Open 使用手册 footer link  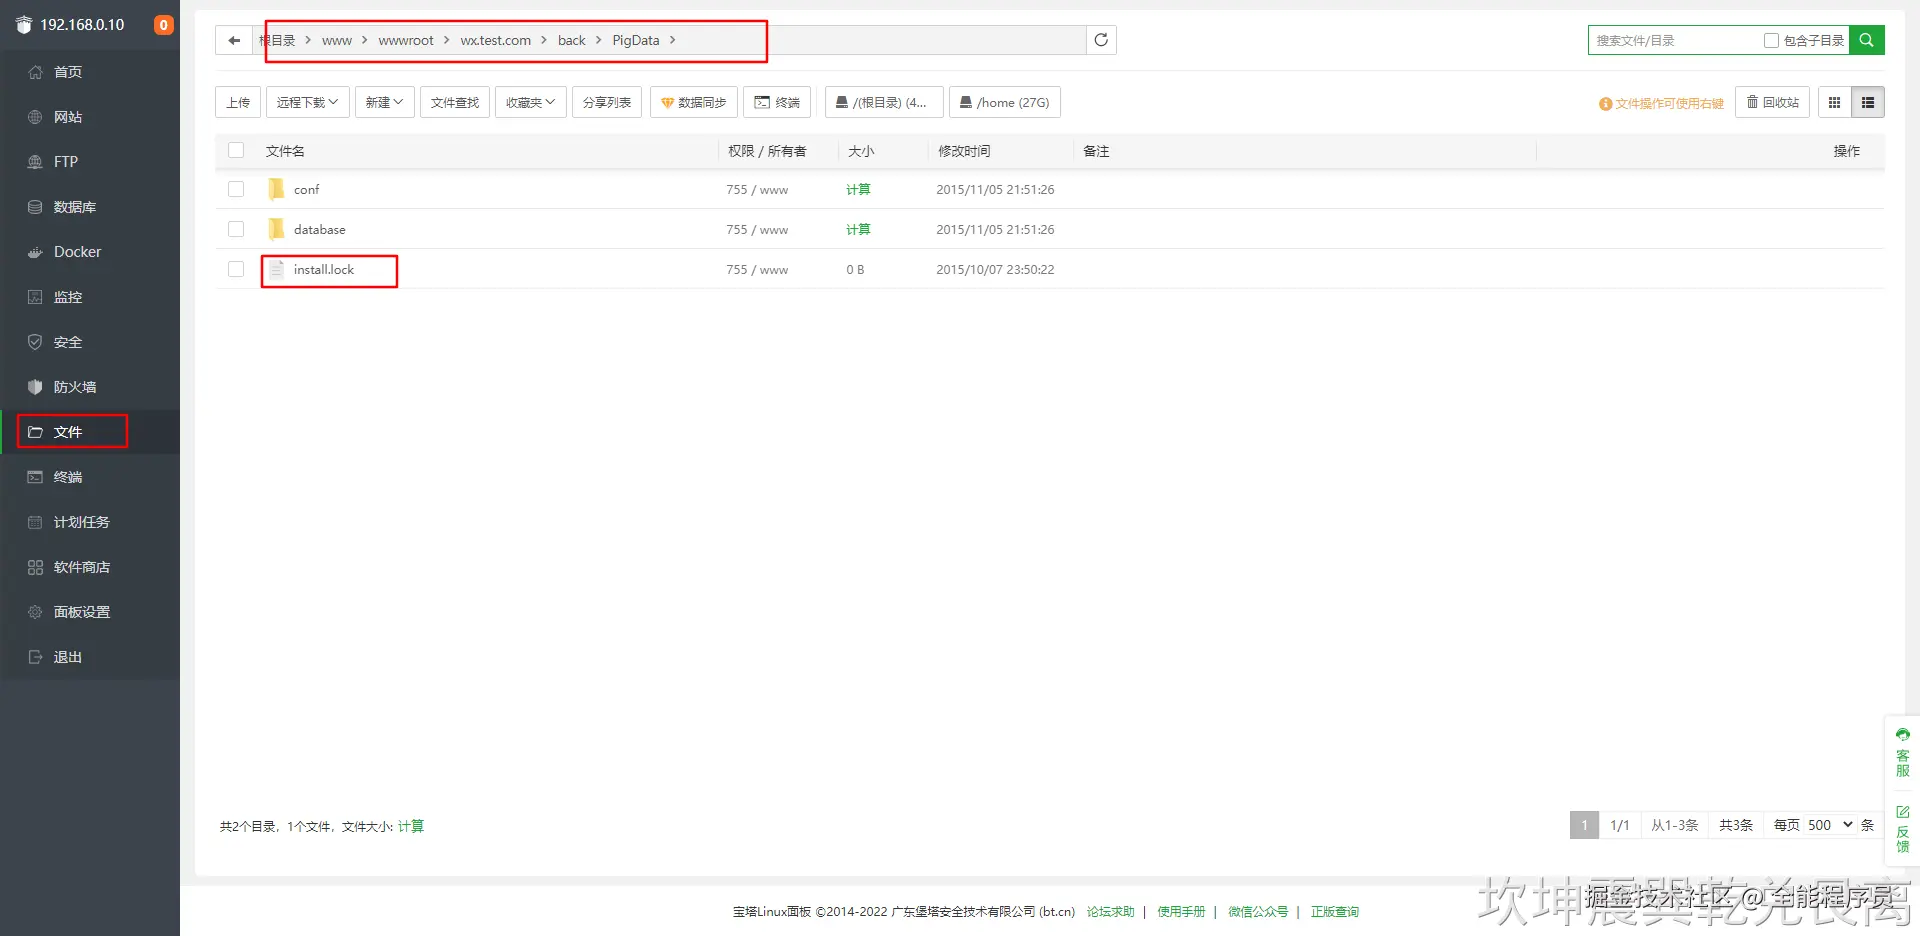tap(1181, 912)
